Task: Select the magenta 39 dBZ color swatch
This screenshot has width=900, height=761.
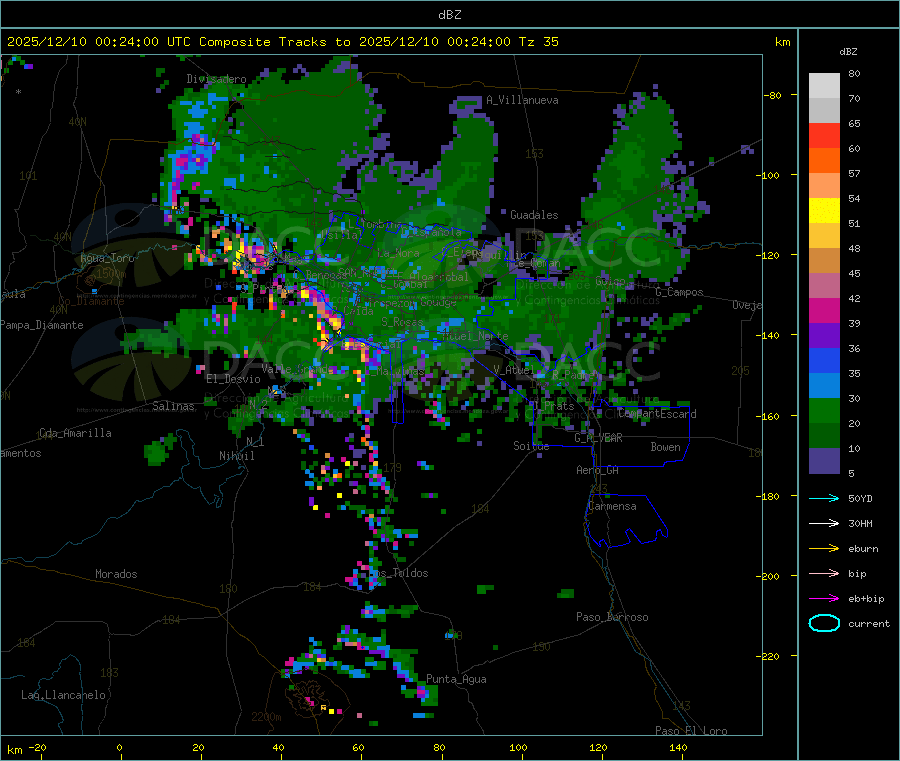Action: [x=824, y=310]
